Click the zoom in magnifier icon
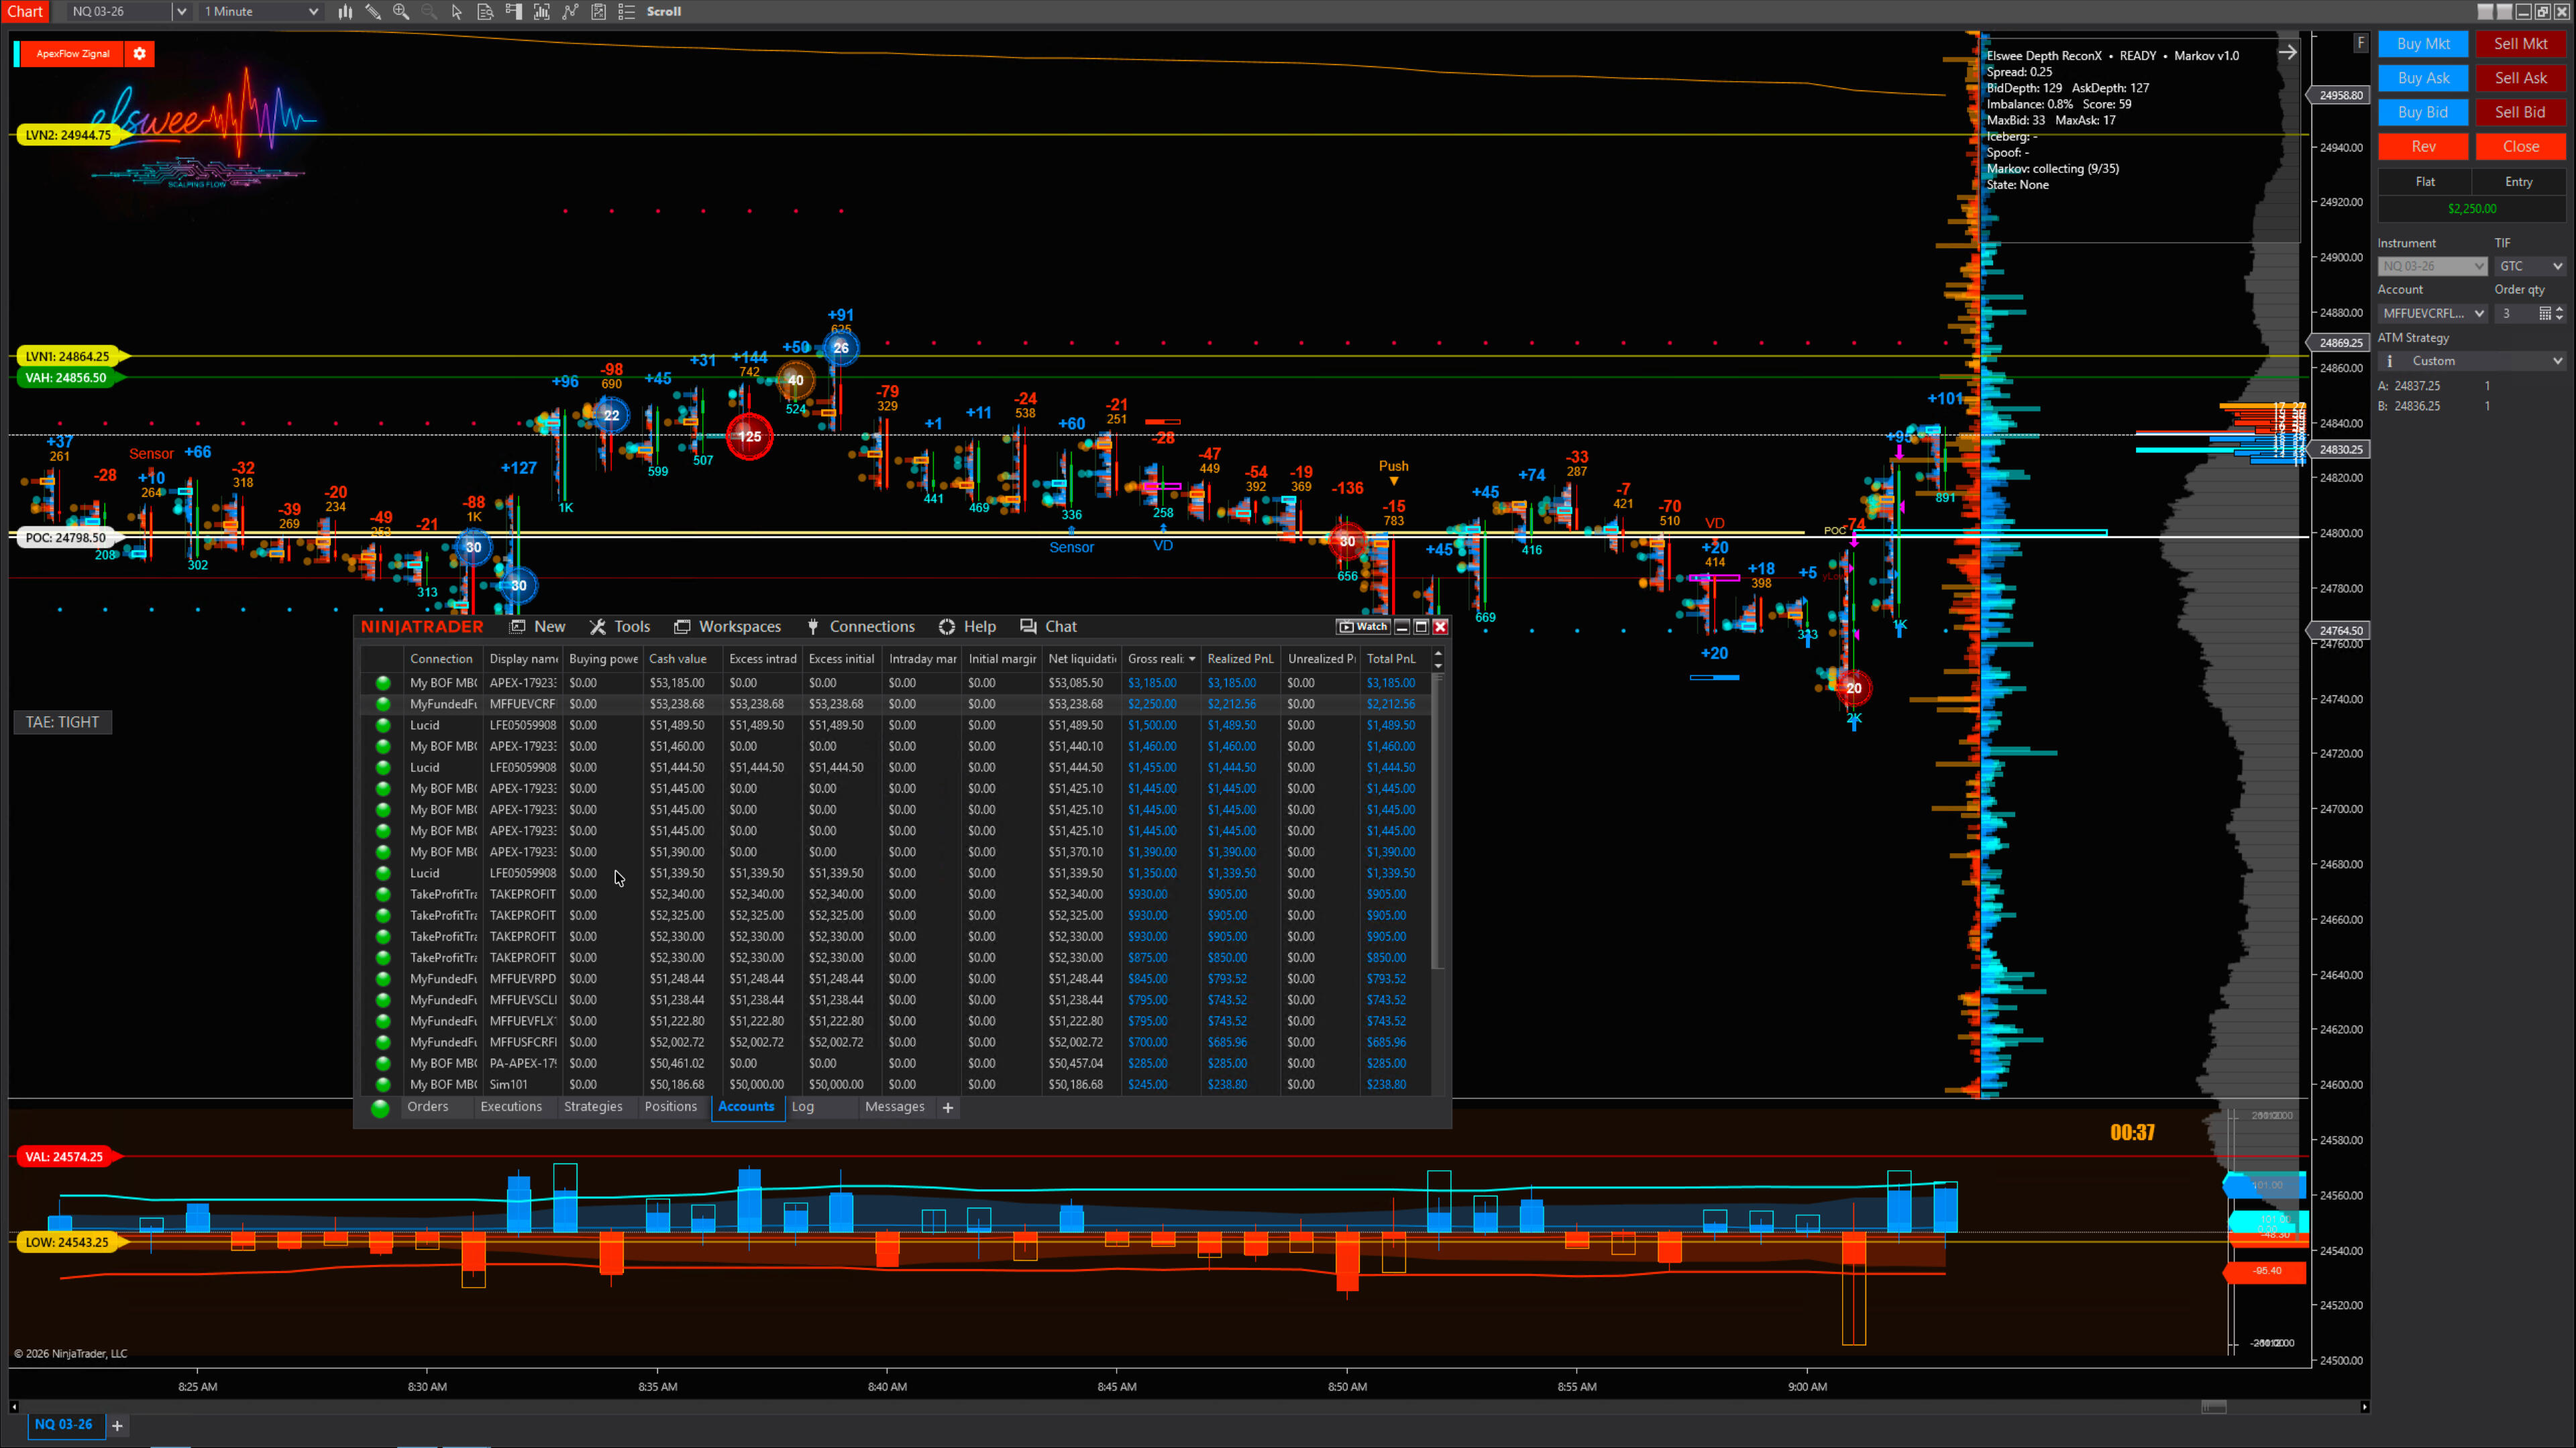 pos(401,12)
